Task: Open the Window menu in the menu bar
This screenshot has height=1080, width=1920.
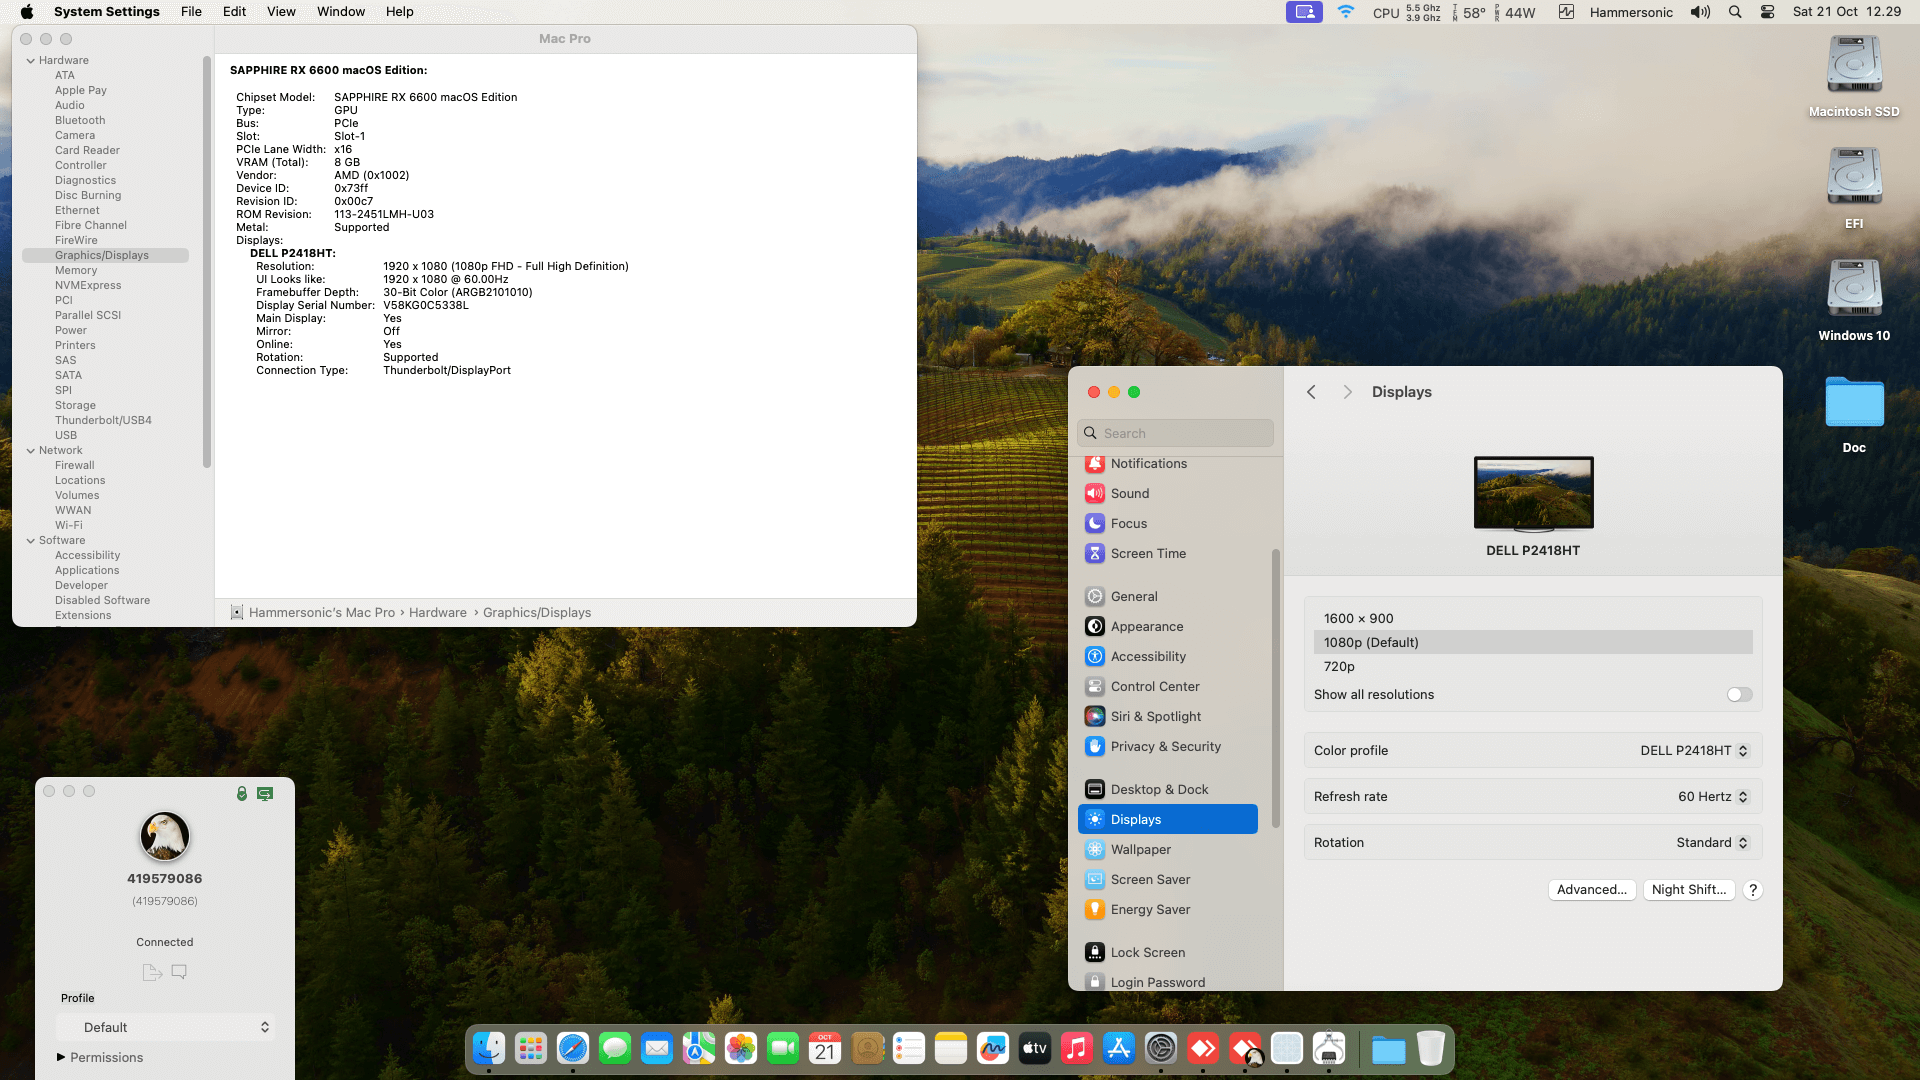Action: click(340, 12)
